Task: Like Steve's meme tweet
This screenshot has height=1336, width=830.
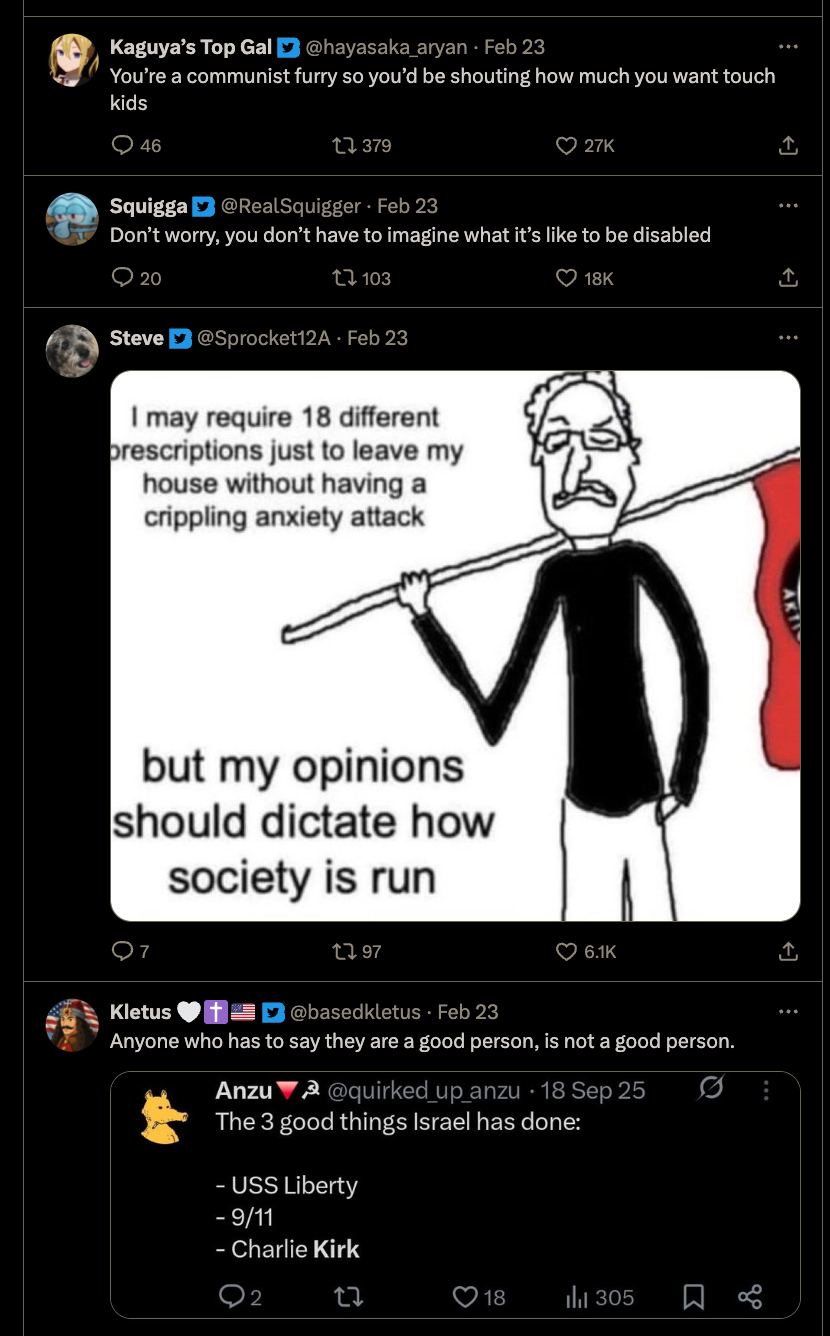Action: (x=567, y=951)
